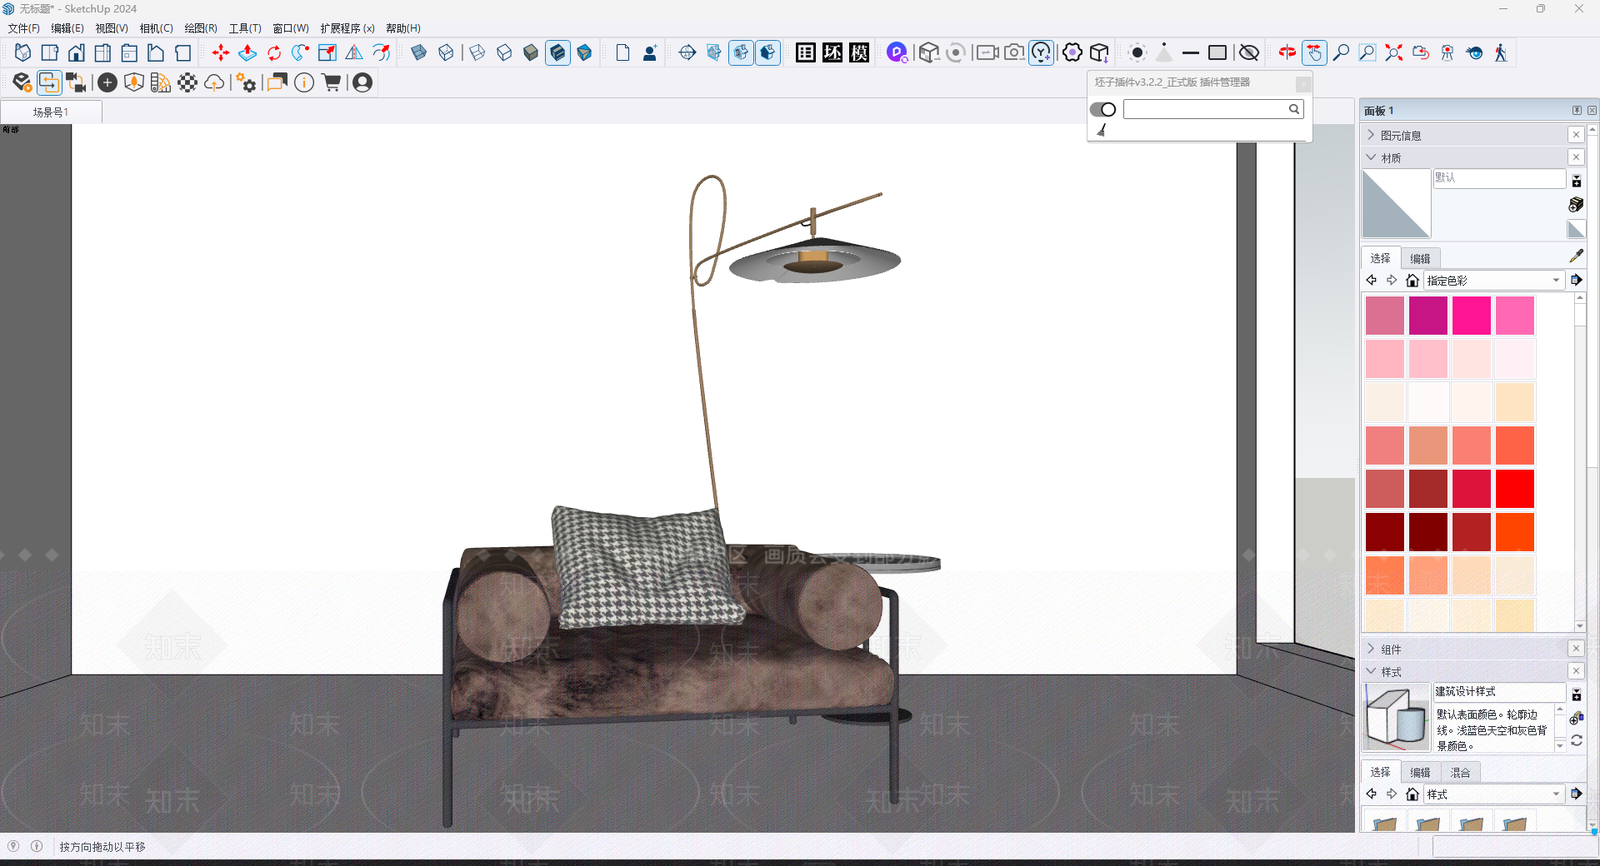This screenshot has height=866, width=1600.
Task: Switch to the Front view house icon
Action: (76, 53)
